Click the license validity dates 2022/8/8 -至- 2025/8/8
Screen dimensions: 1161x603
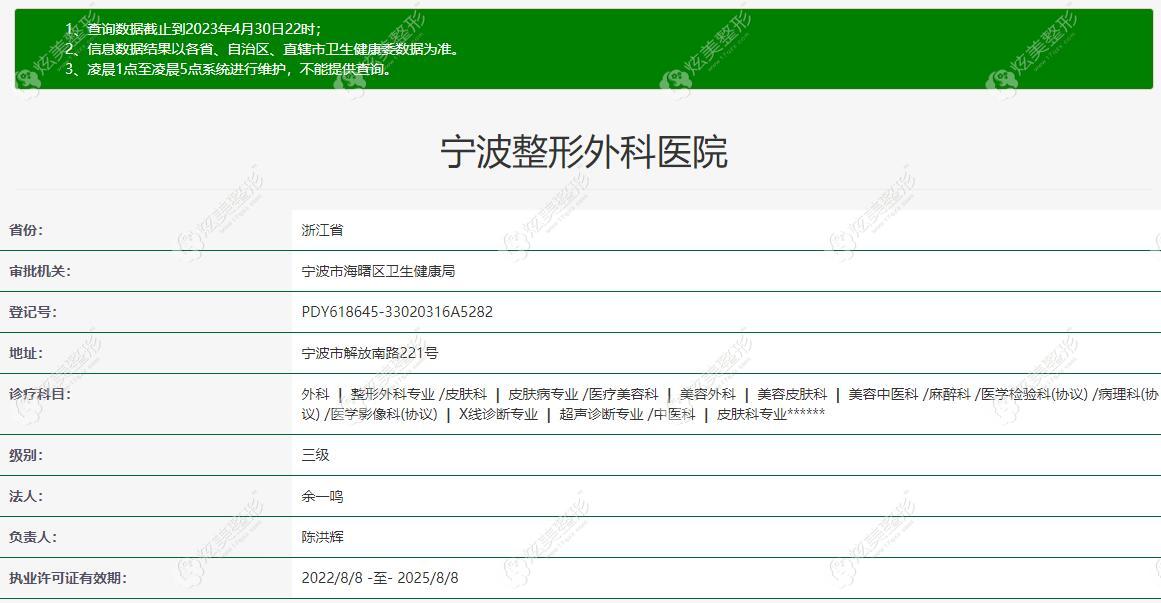[x=380, y=578]
